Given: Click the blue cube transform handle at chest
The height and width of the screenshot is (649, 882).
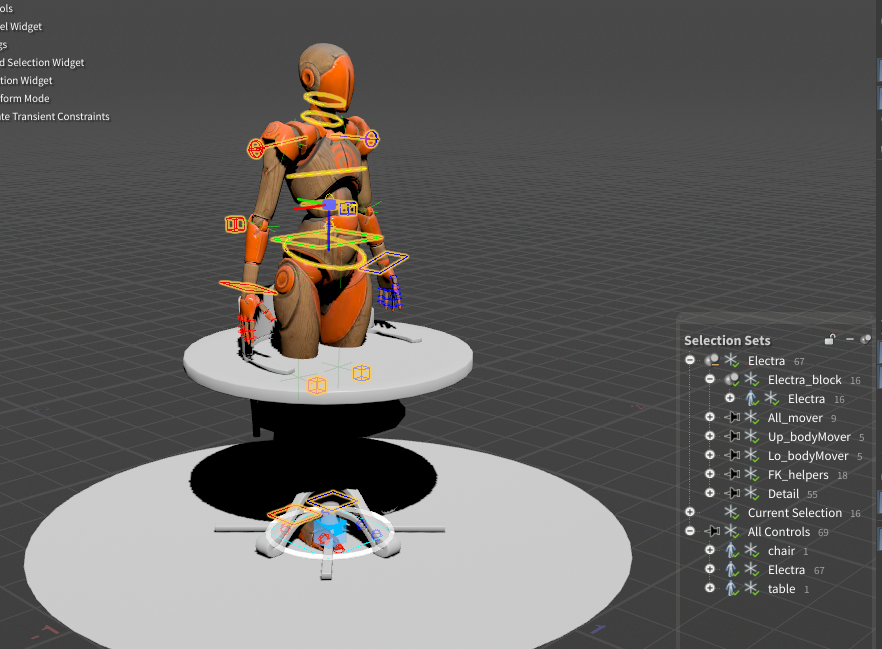Looking at the screenshot, I should point(329,204).
